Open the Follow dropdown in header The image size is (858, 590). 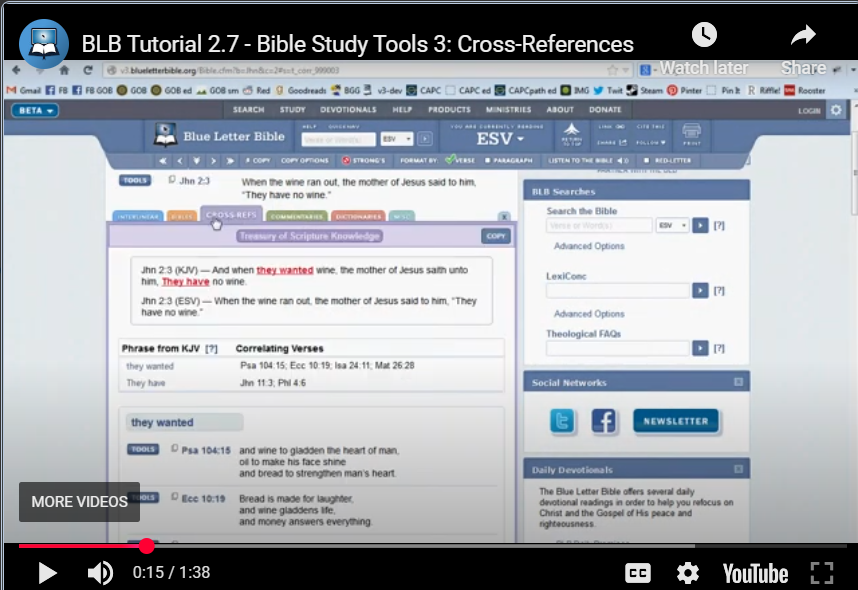(x=651, y=143)
